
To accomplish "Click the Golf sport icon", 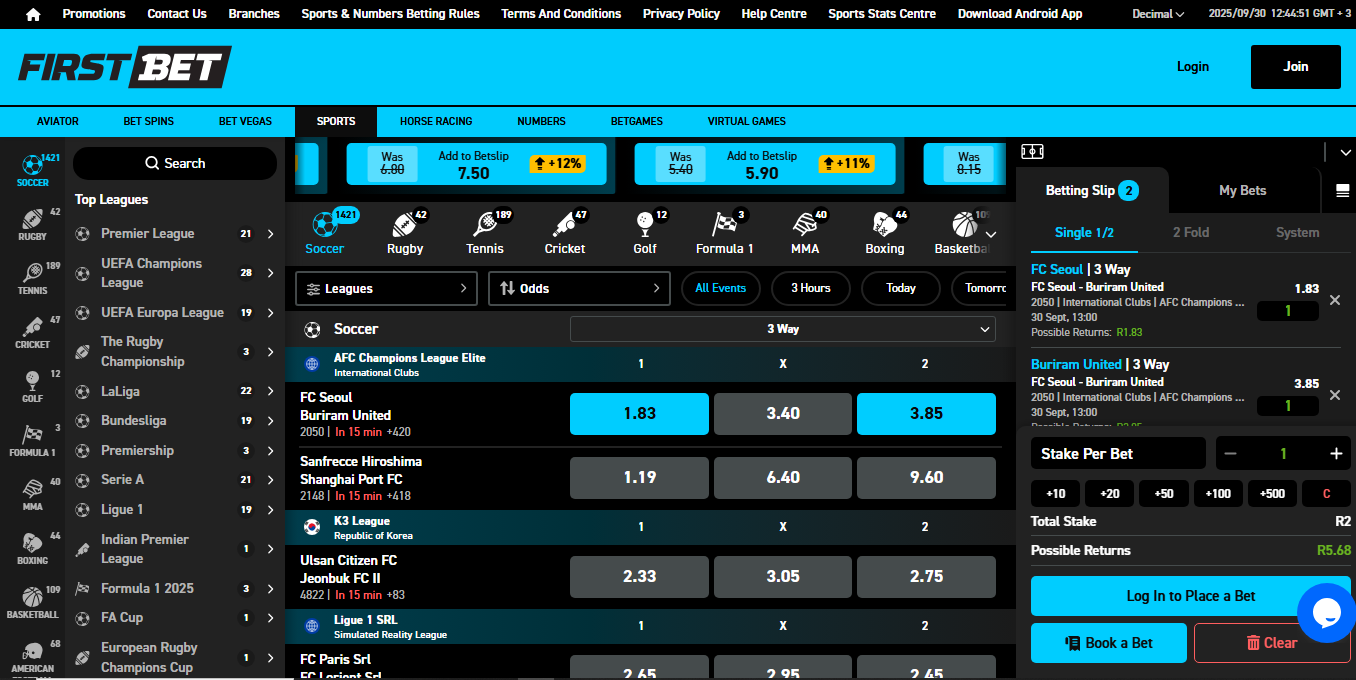I will (x=645, y=232).
